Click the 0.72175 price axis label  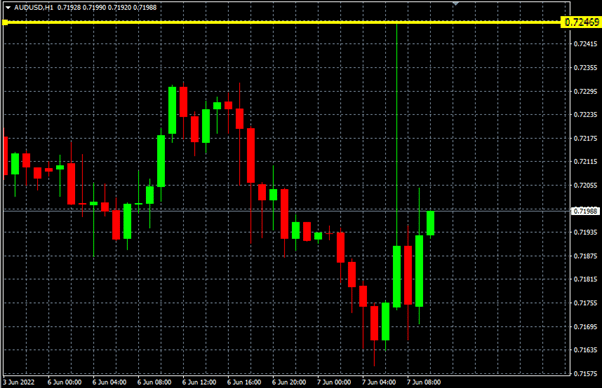pyautogui.click(x=585, y=138)
